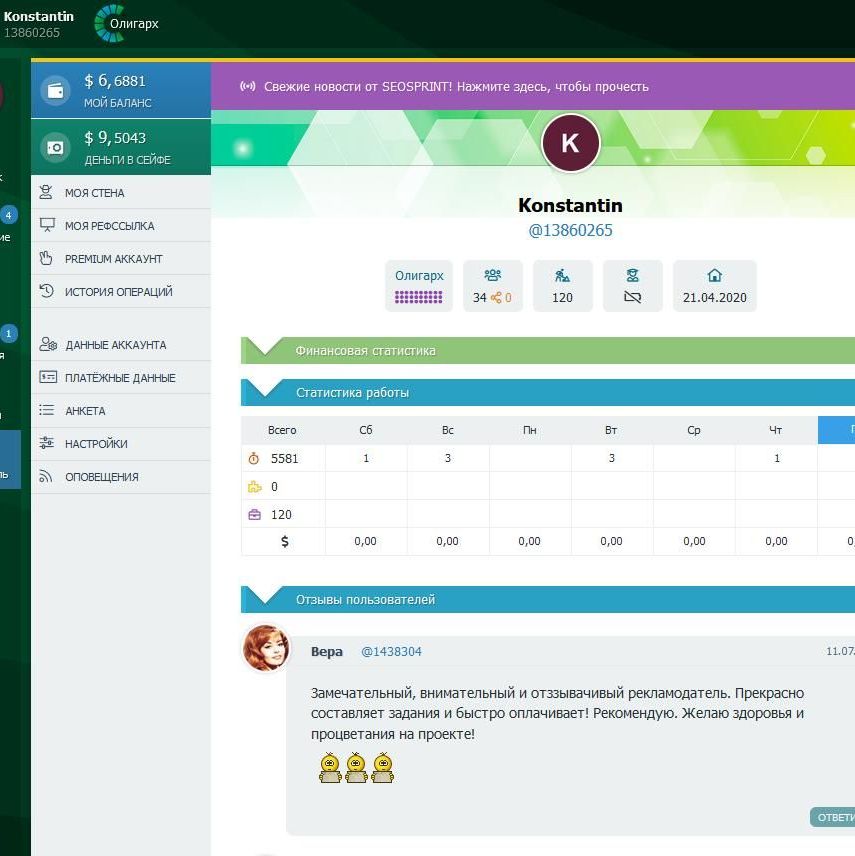Click Вера's avatar photo
The image size is (855, 856).
coord(266,648)
